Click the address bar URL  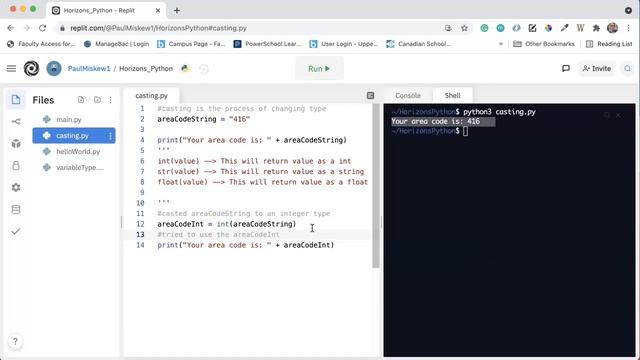(158, 28)
